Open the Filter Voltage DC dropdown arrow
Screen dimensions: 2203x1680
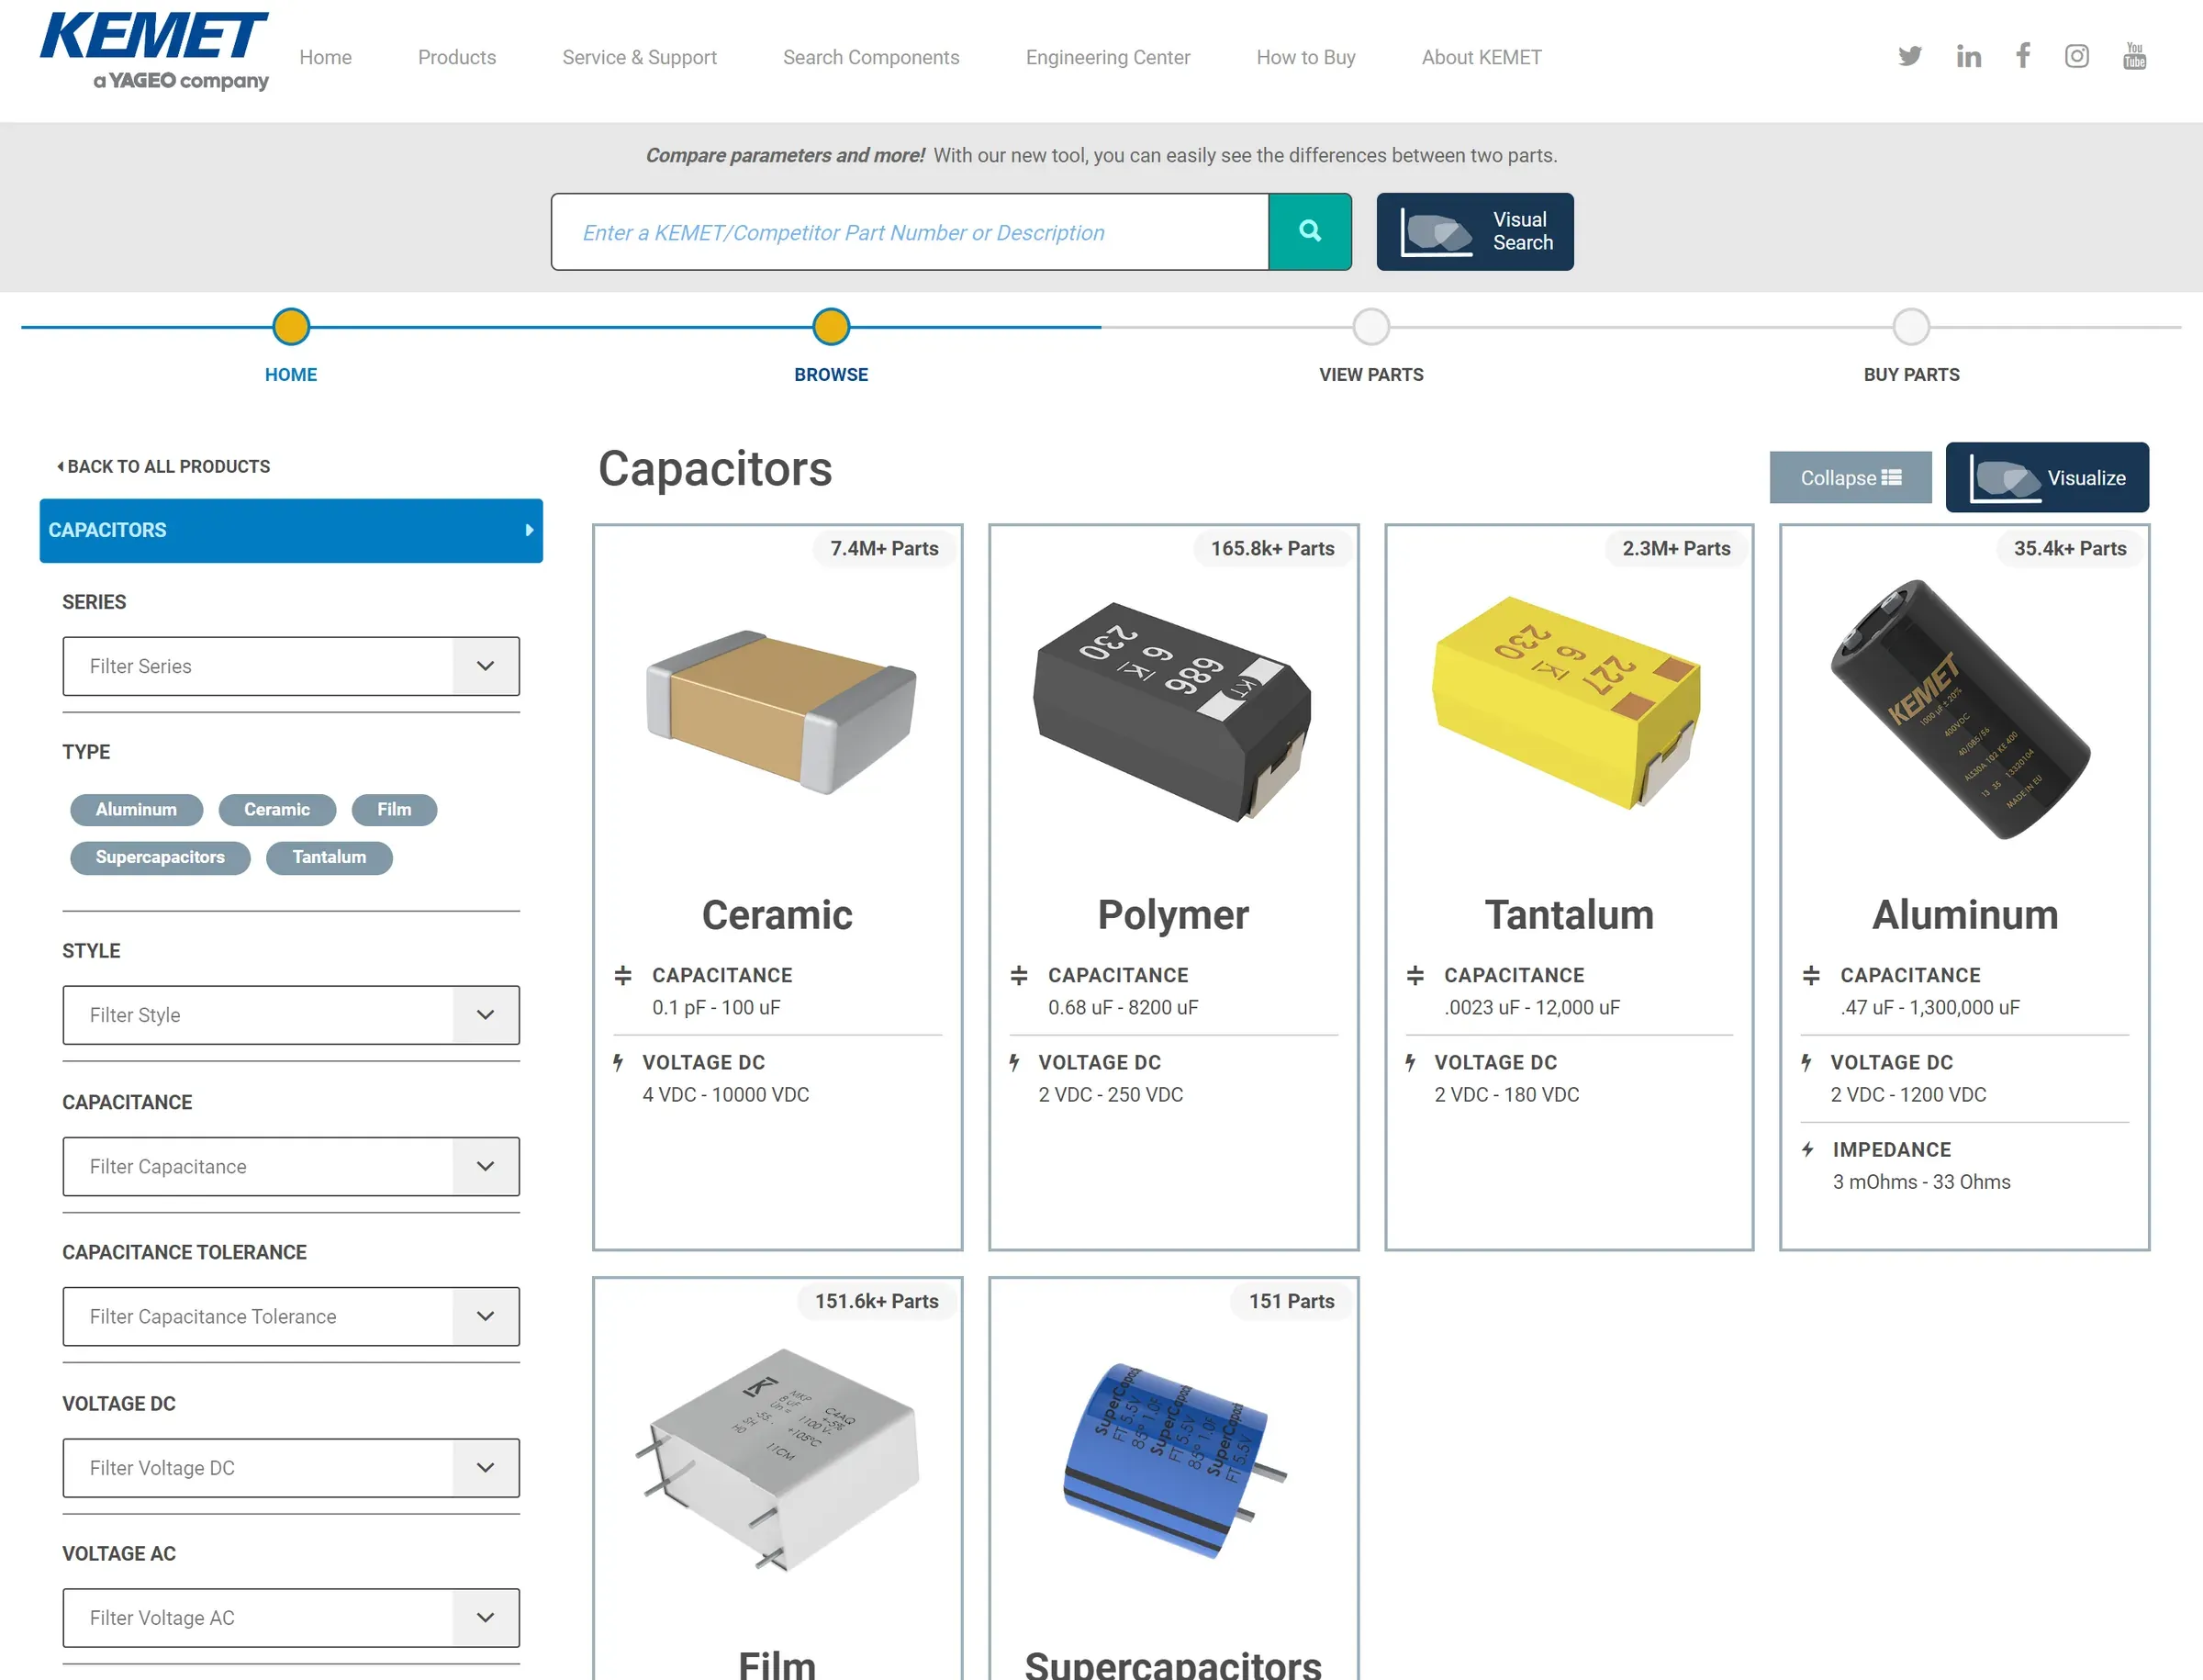485,1467
